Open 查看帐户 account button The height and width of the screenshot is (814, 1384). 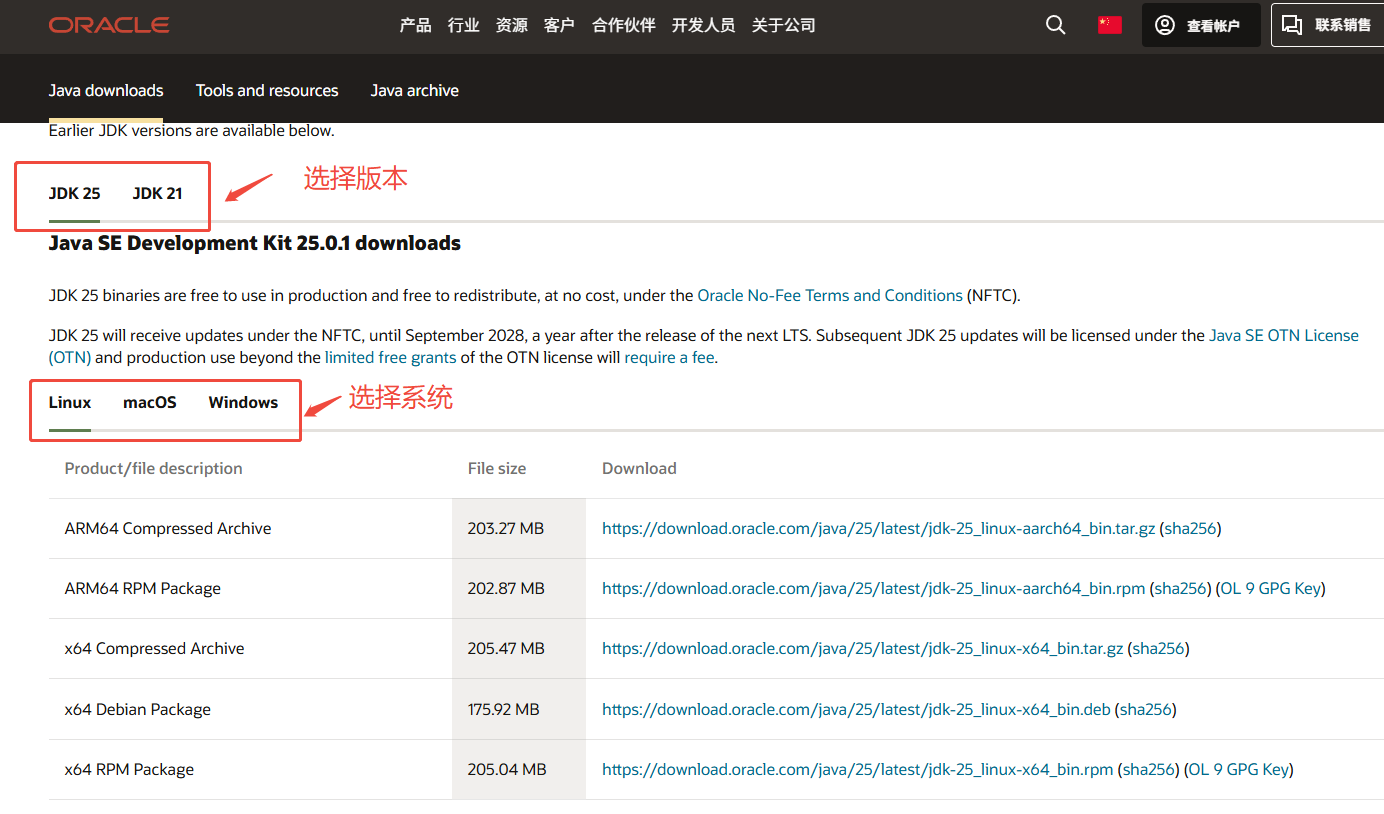1201,25
